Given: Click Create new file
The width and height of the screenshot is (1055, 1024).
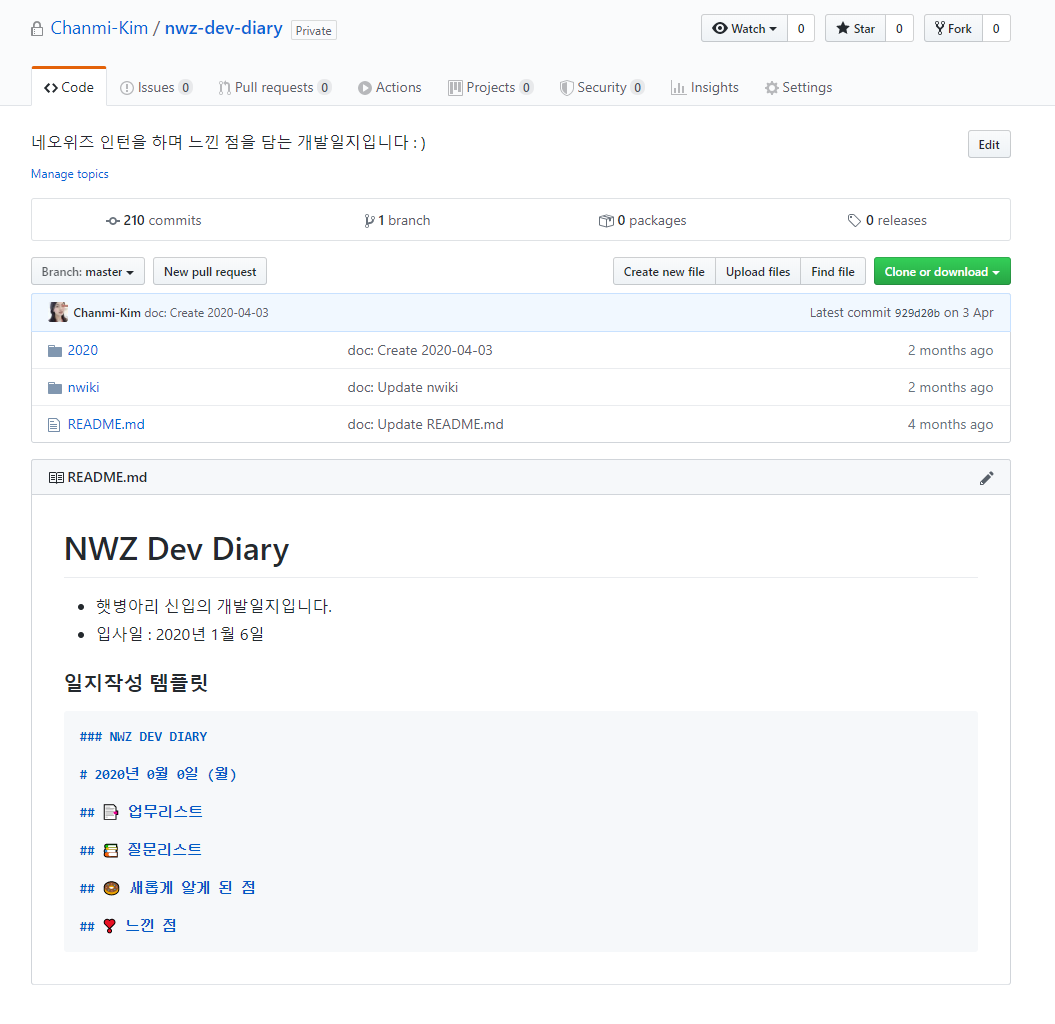Looking at the screenshot, I should (x=664, y=272).
